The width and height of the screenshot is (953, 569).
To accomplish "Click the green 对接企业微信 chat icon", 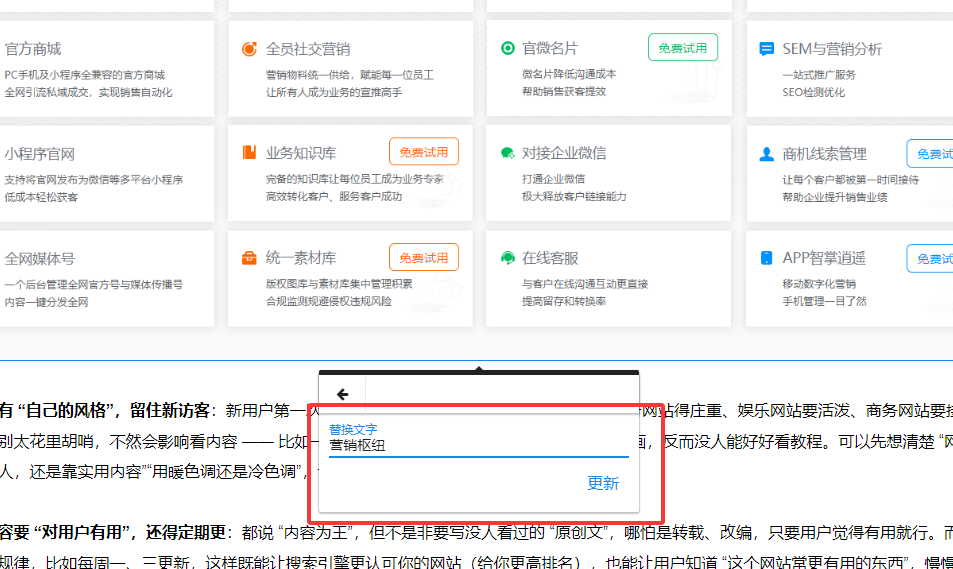I will [507, 153].
